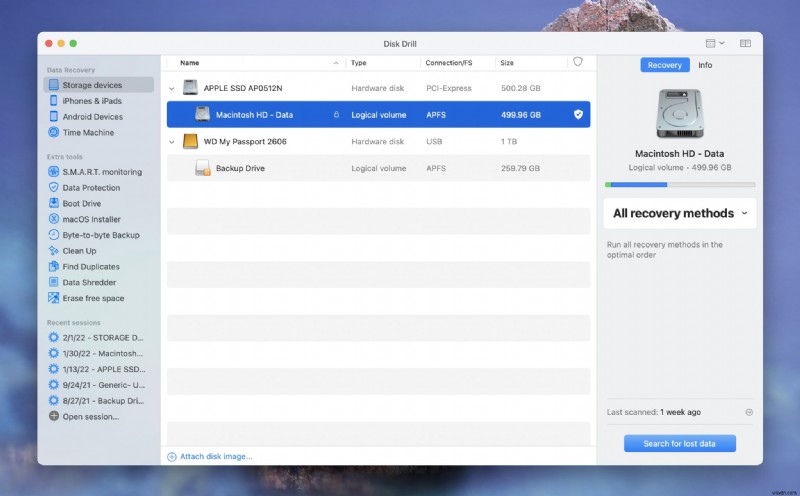Image resolution: width=800 pixels, height=496 pixels.
Task: Collapse the WD My Passport 2606 disk
Action: [x=172, y=142]
